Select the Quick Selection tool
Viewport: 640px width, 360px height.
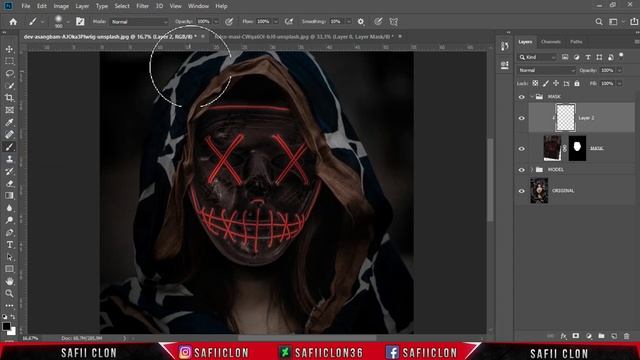[9, 86]
